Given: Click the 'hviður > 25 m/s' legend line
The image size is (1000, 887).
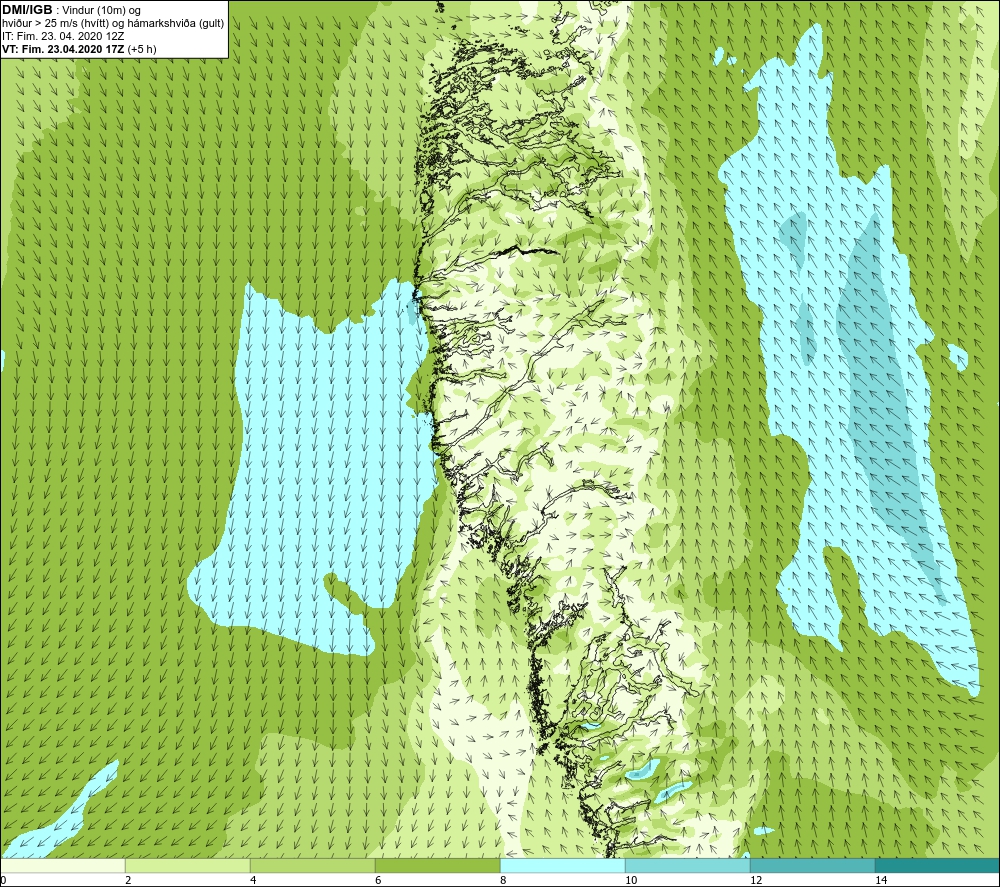Looking at the screenshot, I should coord(113,24).
